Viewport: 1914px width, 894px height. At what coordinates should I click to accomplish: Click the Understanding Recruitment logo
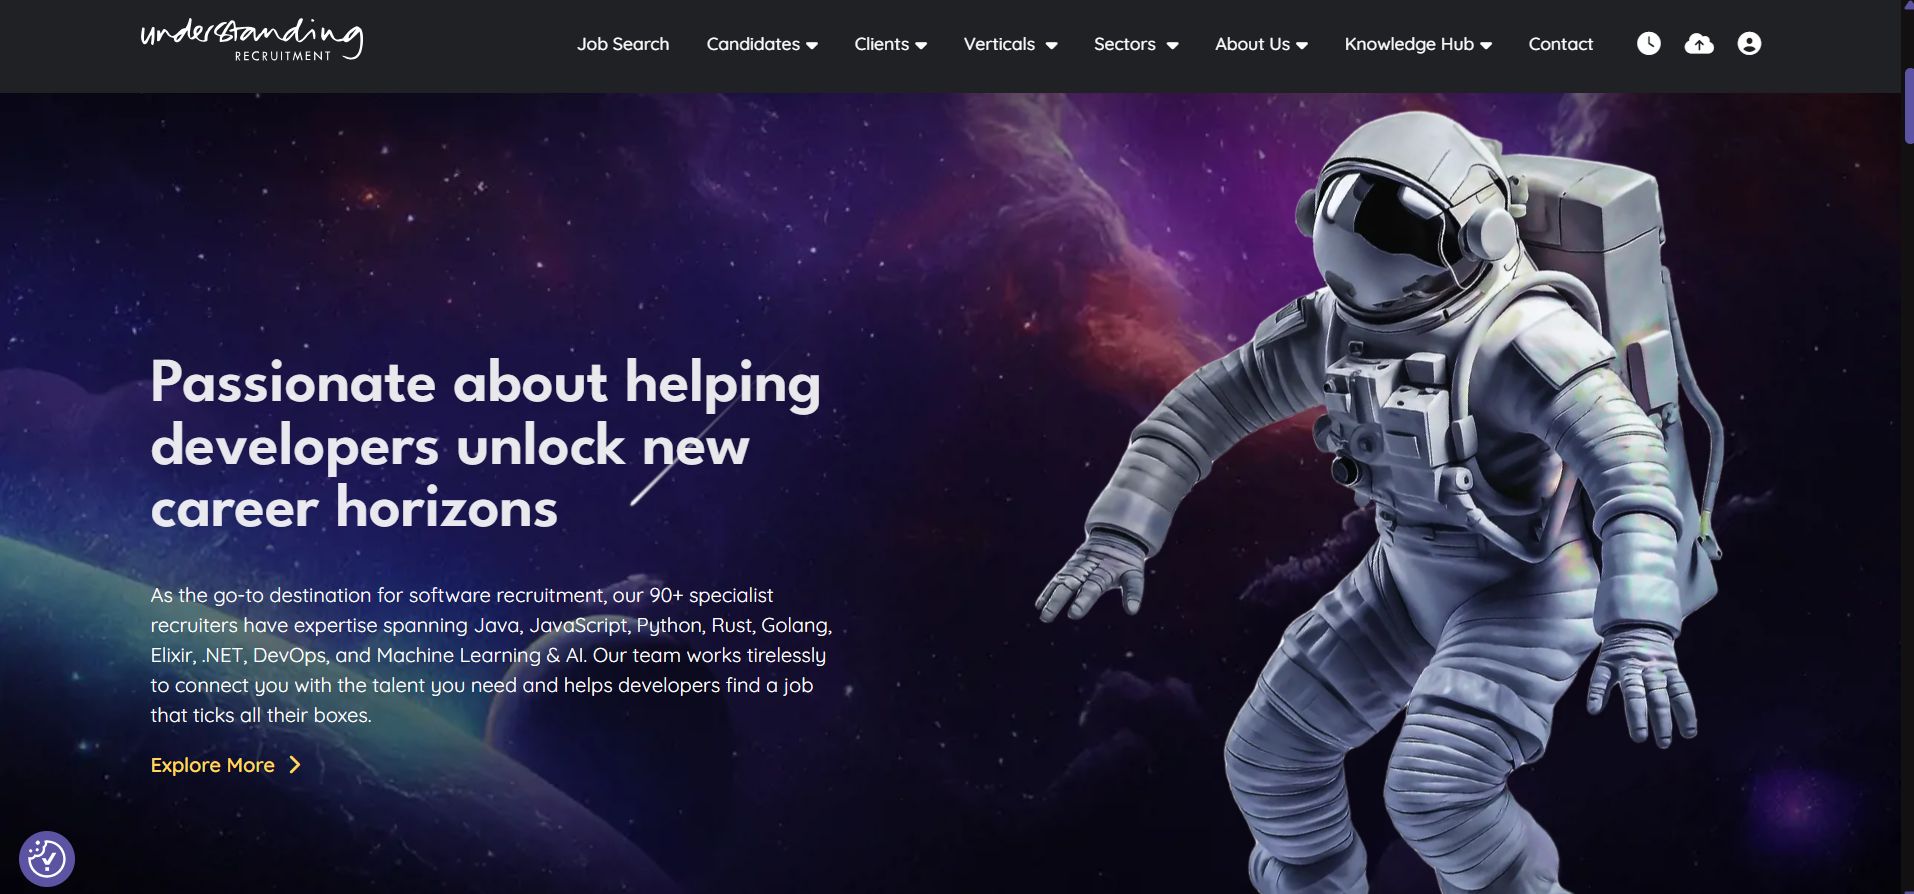click(x=252, y=40)
